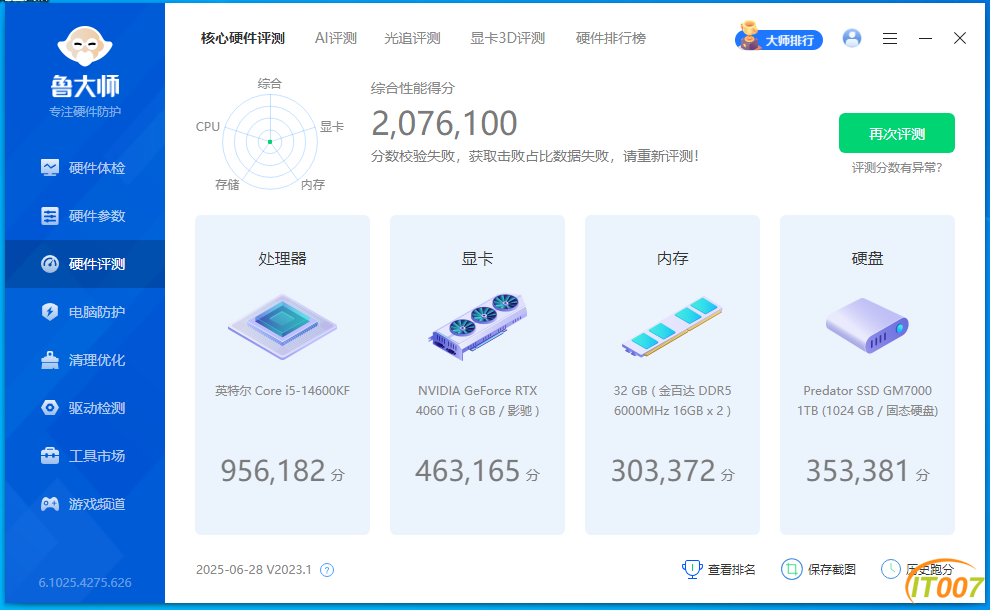The height and width of the screenshot is (610, 990).
Task: Select 硬件体检 text in the sidebar
Action: click(97, 168)
